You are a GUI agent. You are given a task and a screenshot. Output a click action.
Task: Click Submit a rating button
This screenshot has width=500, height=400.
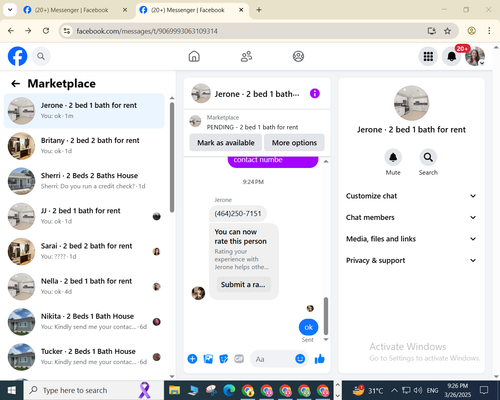[243, 285]
